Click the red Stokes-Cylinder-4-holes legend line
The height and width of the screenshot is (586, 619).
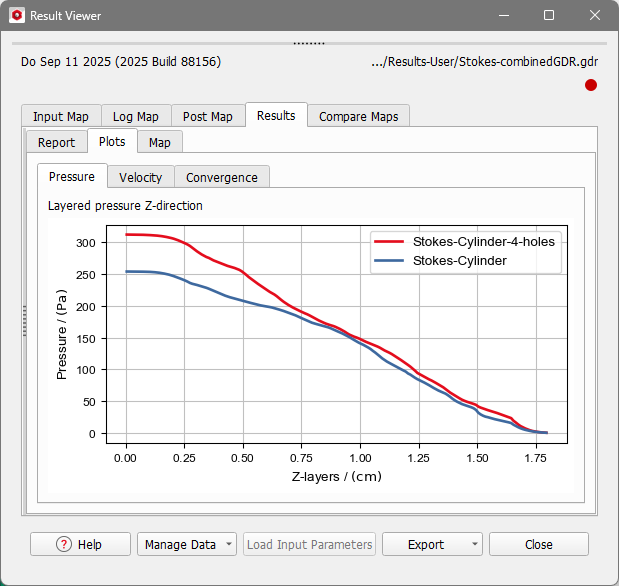[389, 241]
